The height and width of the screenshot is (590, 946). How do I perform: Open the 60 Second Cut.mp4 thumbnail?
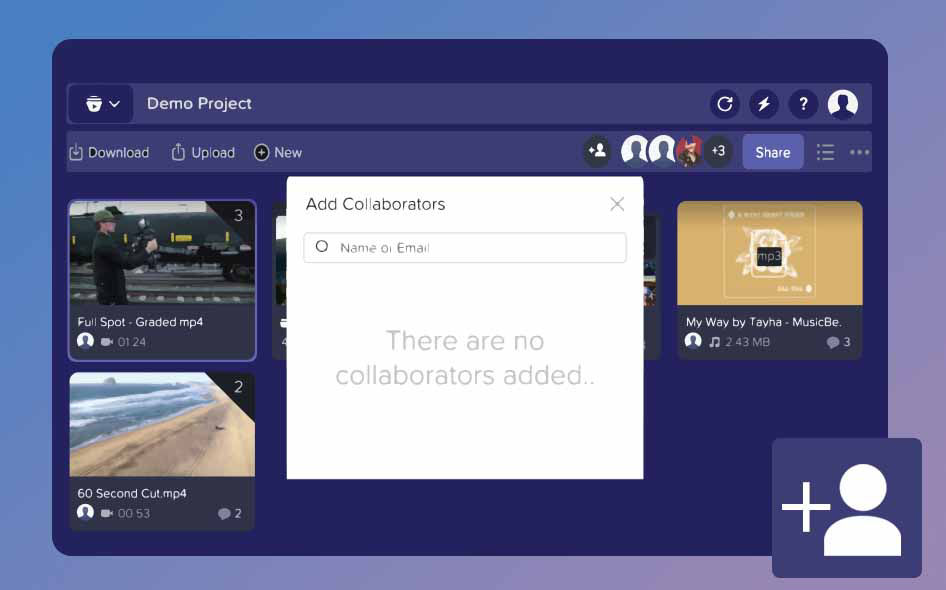coord(162,424)
